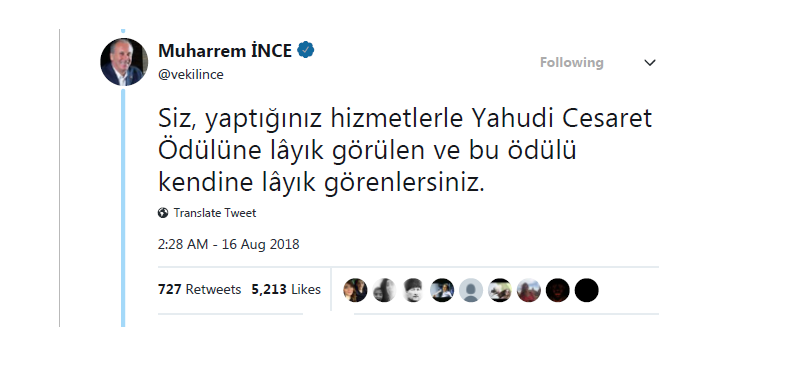The image size is (785, 367).
Task: Open the Muharrem İNCE display name link
Action: [x=225, y=51]
